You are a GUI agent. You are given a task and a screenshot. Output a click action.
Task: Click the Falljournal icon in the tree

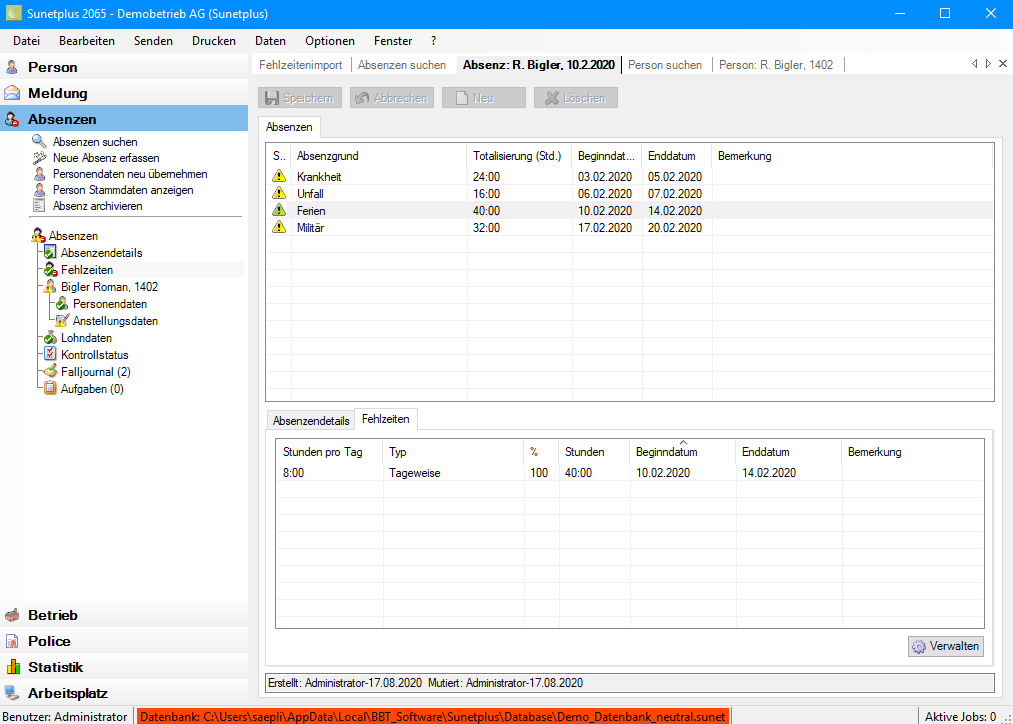coord(51,372)
